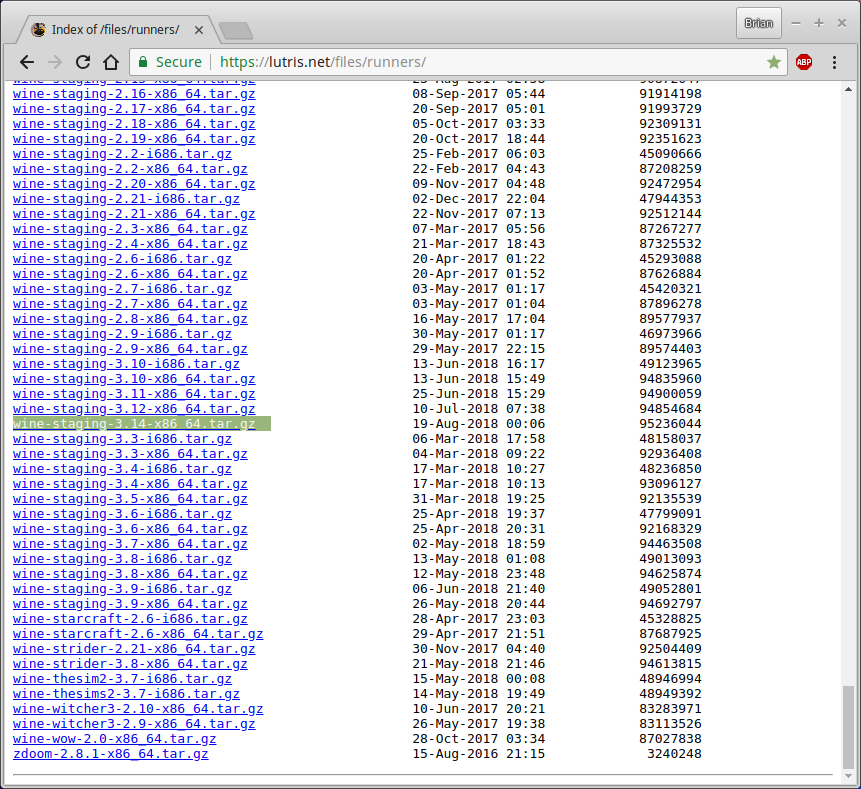This screenshot has height=789, width=861.
Task: Open wine-staging-3.9-x86_64.tar.gz
Action: 130,604
